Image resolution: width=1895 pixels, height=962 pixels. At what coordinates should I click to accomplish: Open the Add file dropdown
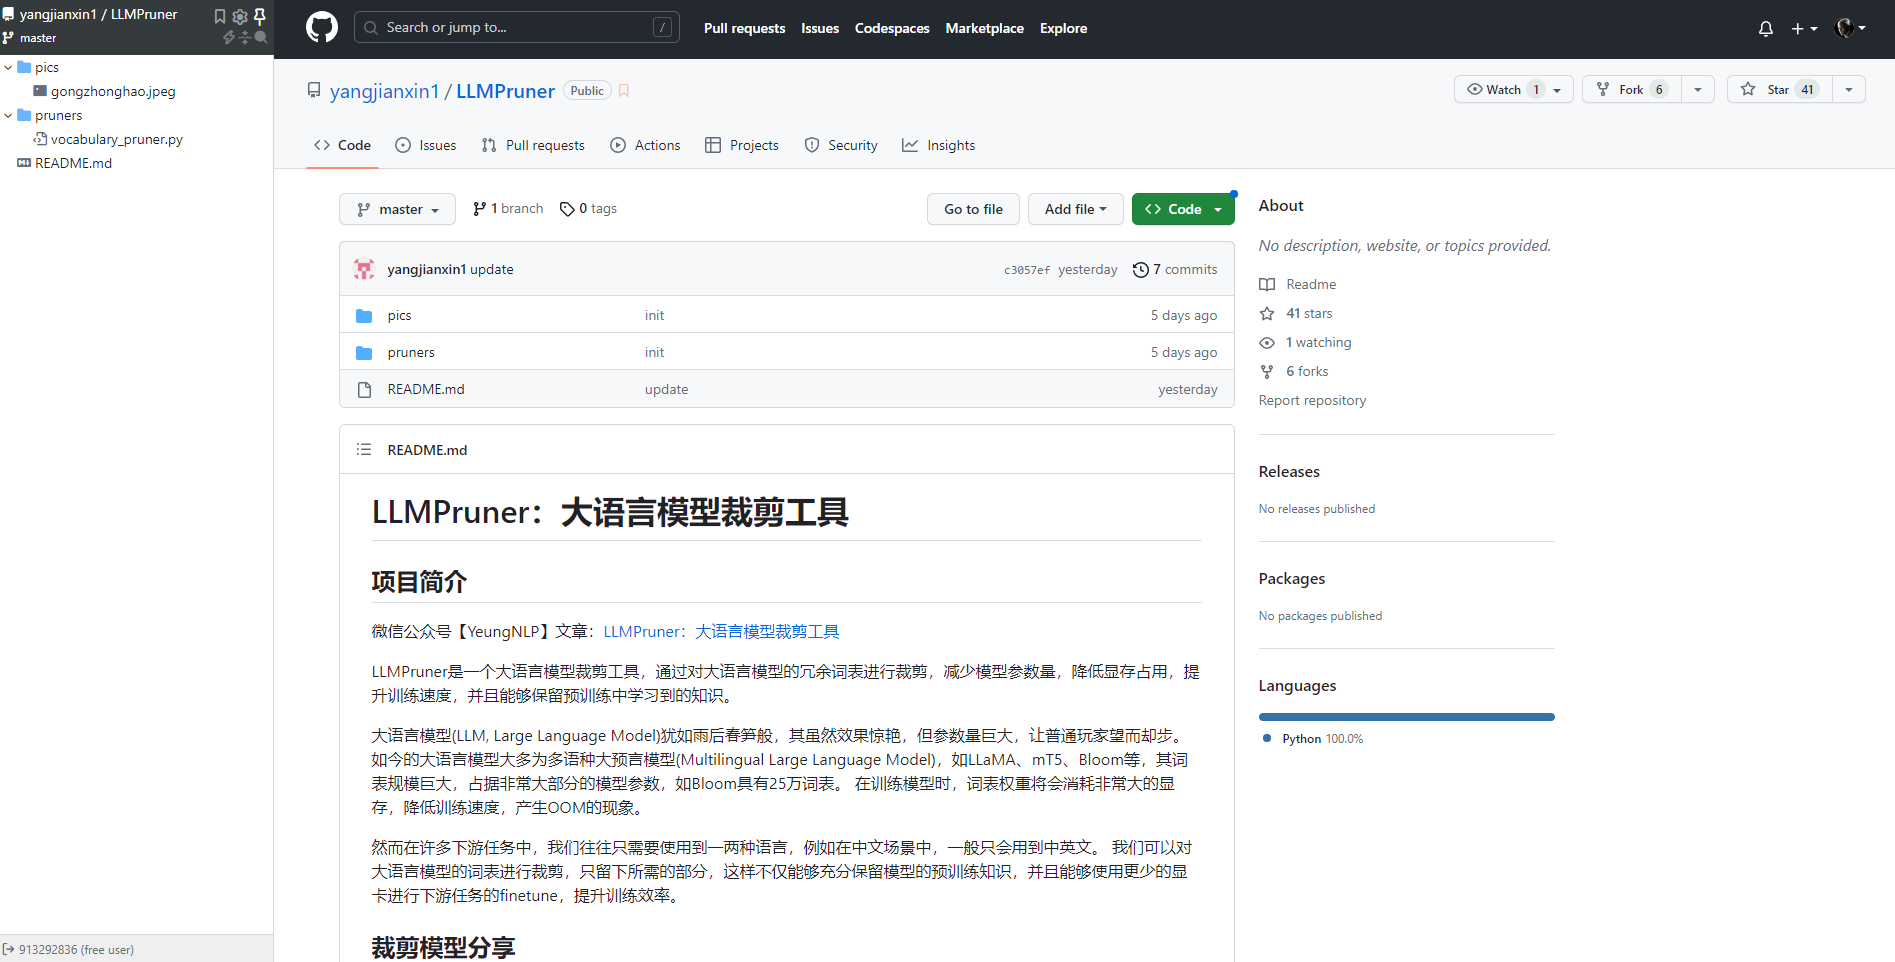pos(1076,209)
